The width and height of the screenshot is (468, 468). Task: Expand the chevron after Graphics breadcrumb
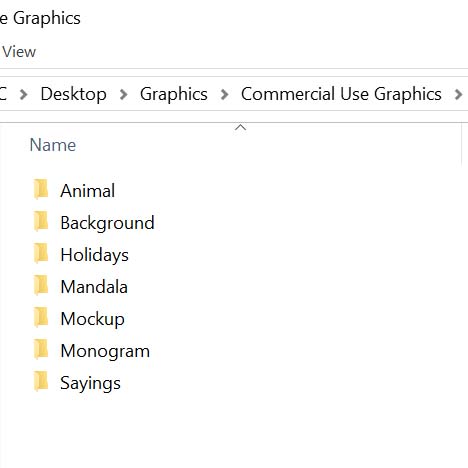225,94
